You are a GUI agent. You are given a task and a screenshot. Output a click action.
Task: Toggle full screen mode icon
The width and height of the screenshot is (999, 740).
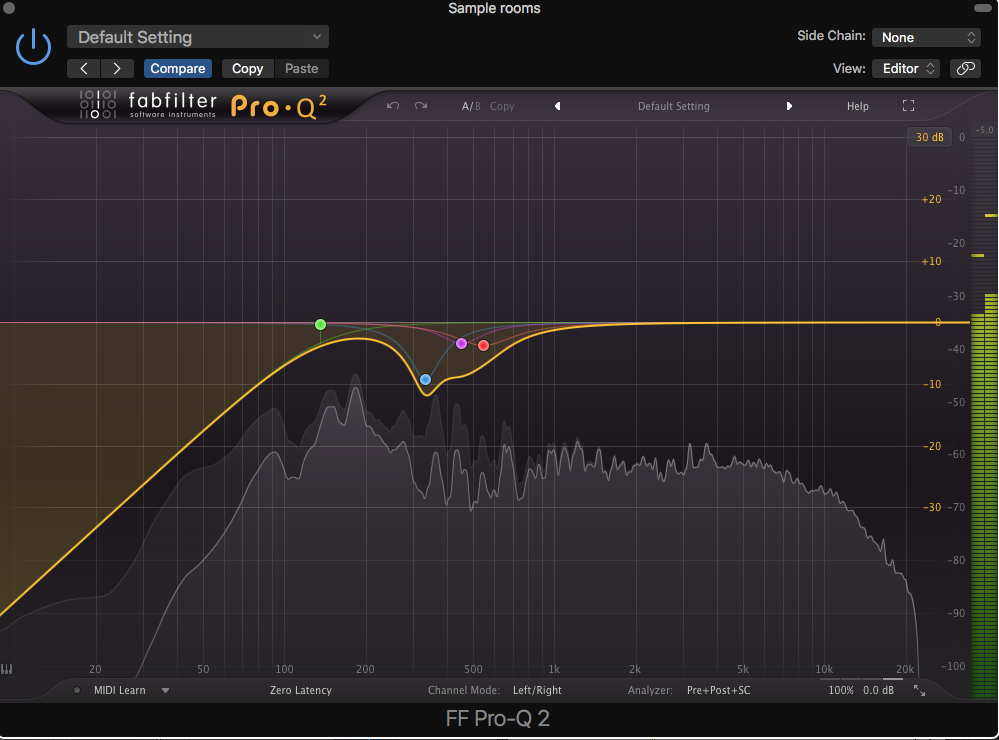pyautogui.click(x=909, y=106)
